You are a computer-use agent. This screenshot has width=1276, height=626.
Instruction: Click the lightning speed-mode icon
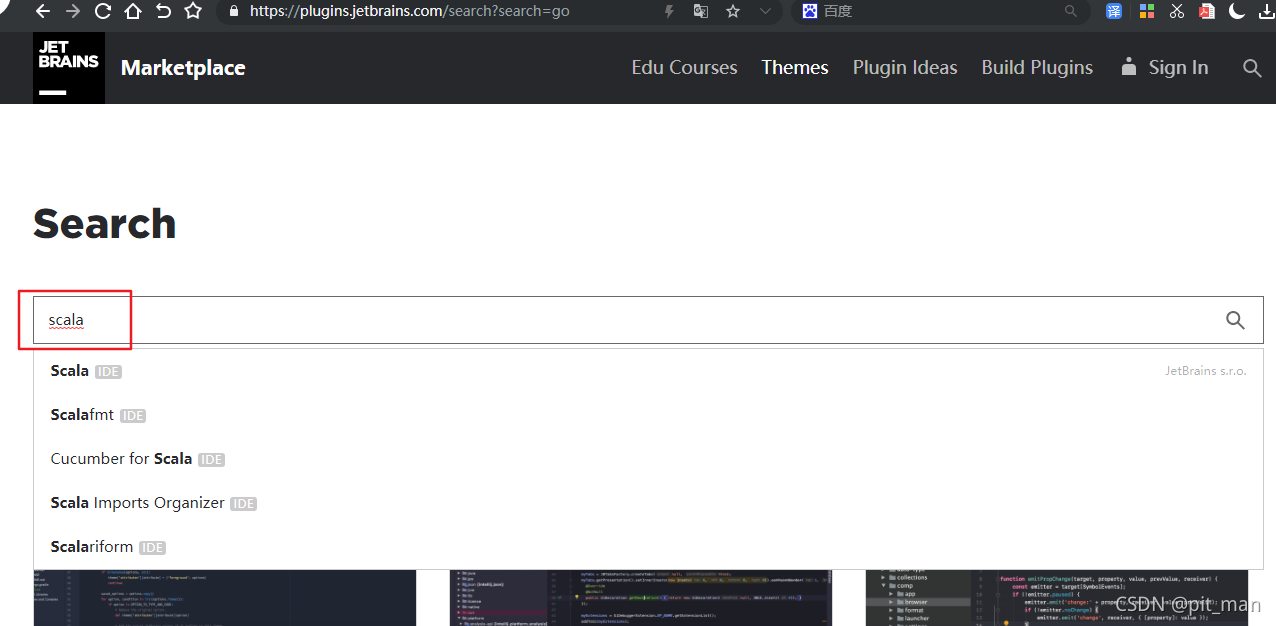(669, 12)
